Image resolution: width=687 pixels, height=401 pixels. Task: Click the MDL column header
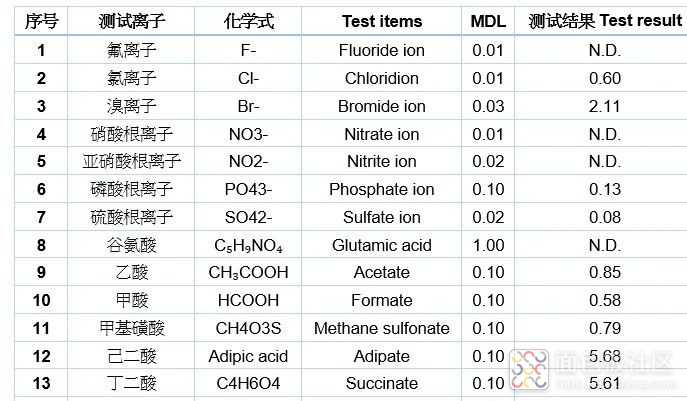pyautogui.click(x=488, y=21)
